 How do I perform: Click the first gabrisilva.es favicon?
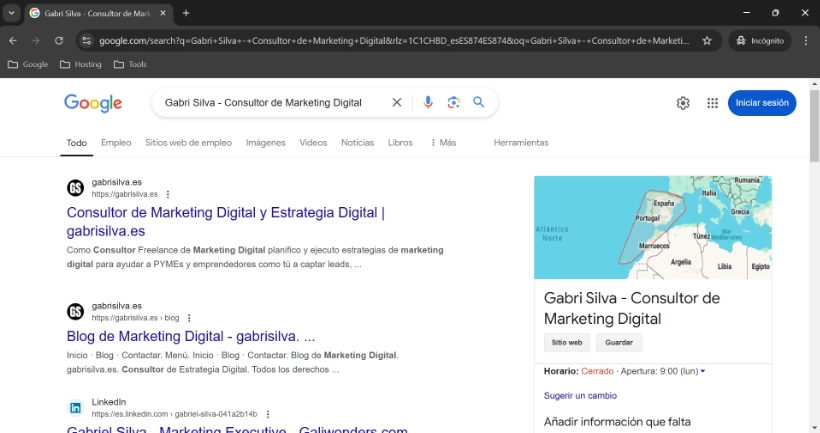pyautogui.click(x=75, y=188)
